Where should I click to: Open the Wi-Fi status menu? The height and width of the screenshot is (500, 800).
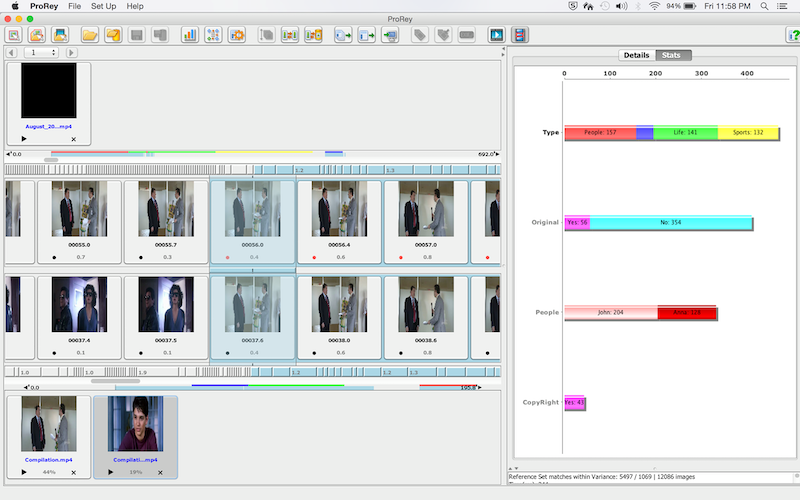(654, 6)
